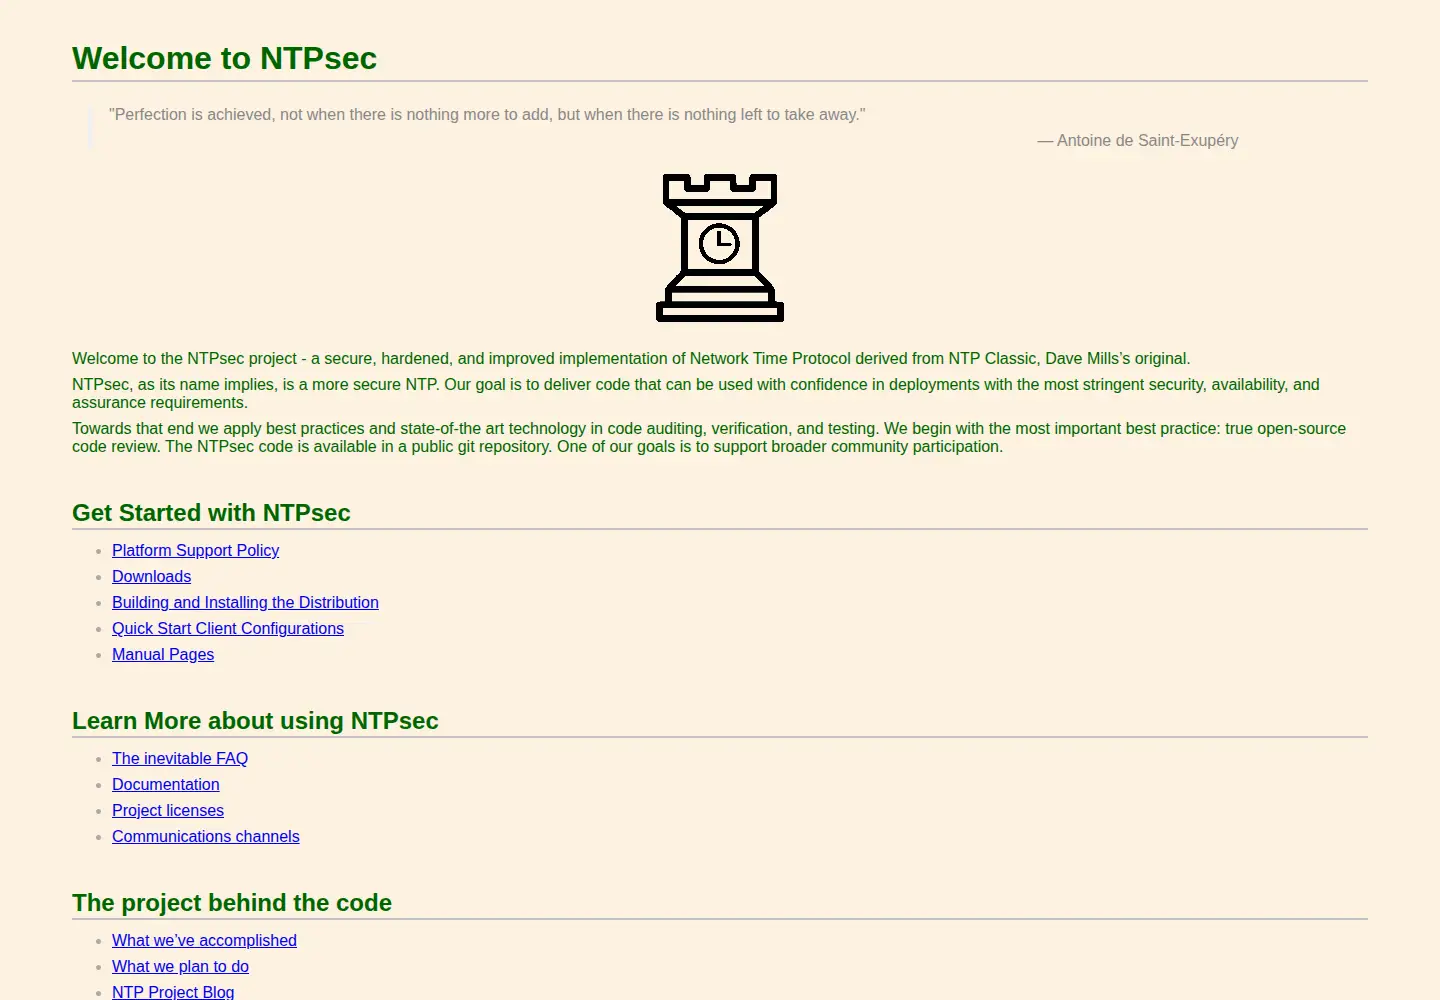Visit the NTP Project Blog

click(x=173, y=992)
